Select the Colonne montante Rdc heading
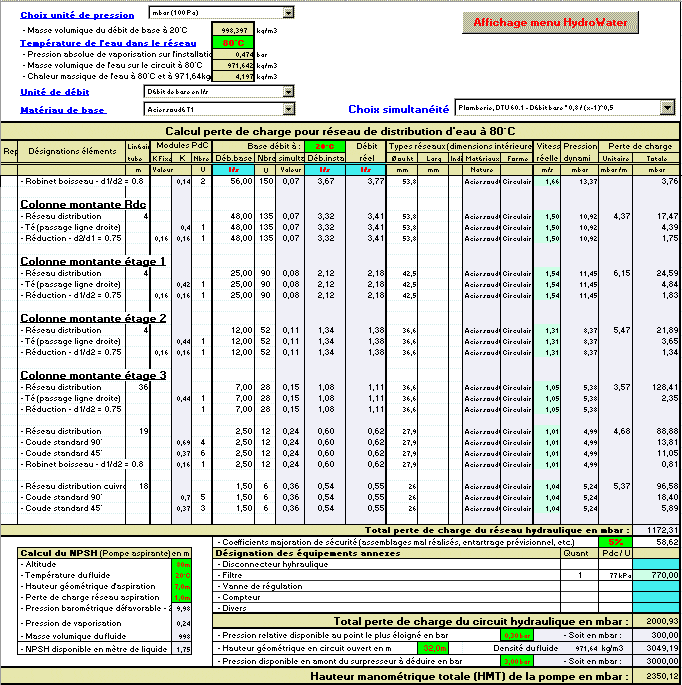This screenshot has width=682, height=685. click(x=83, y=204)
